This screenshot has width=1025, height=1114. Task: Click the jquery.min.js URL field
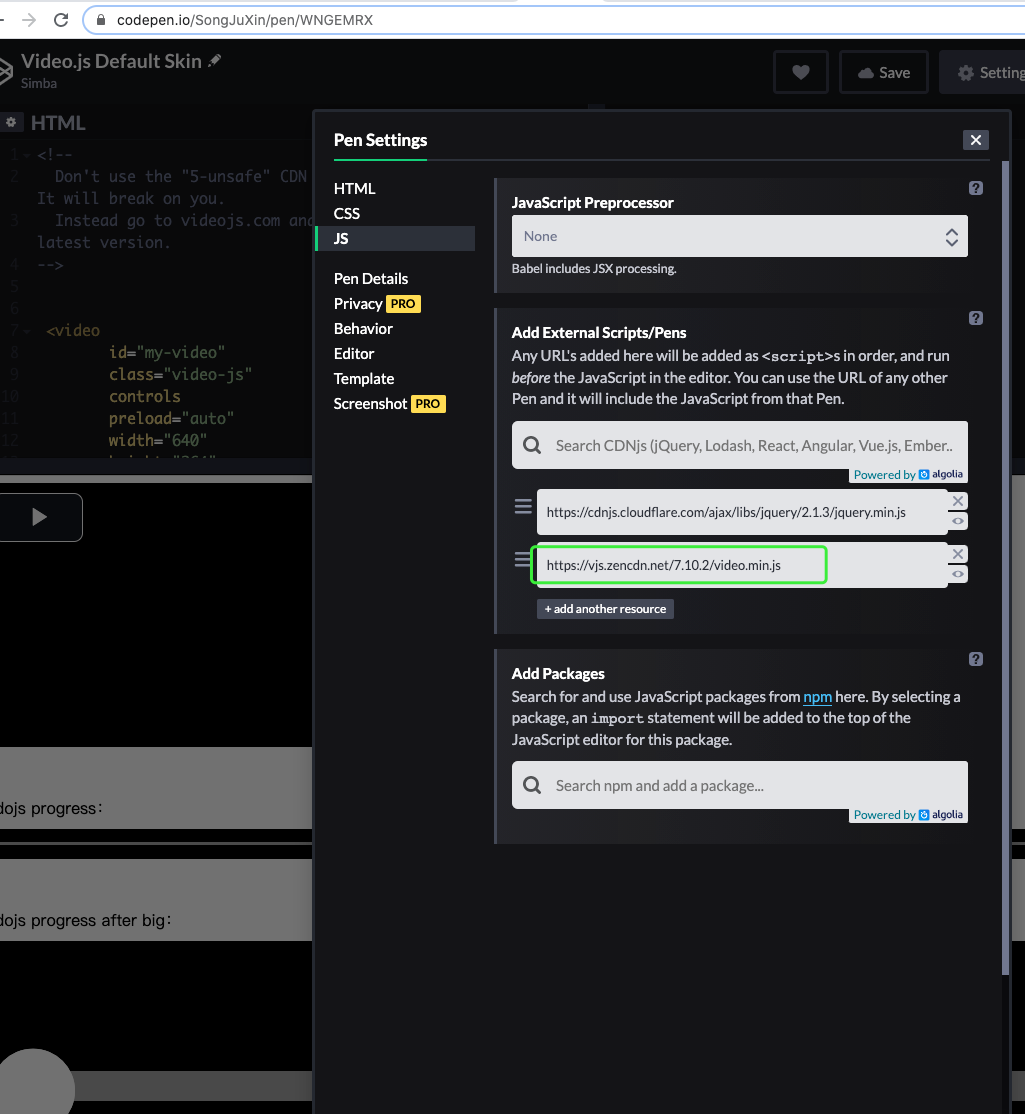pos(742,512)
